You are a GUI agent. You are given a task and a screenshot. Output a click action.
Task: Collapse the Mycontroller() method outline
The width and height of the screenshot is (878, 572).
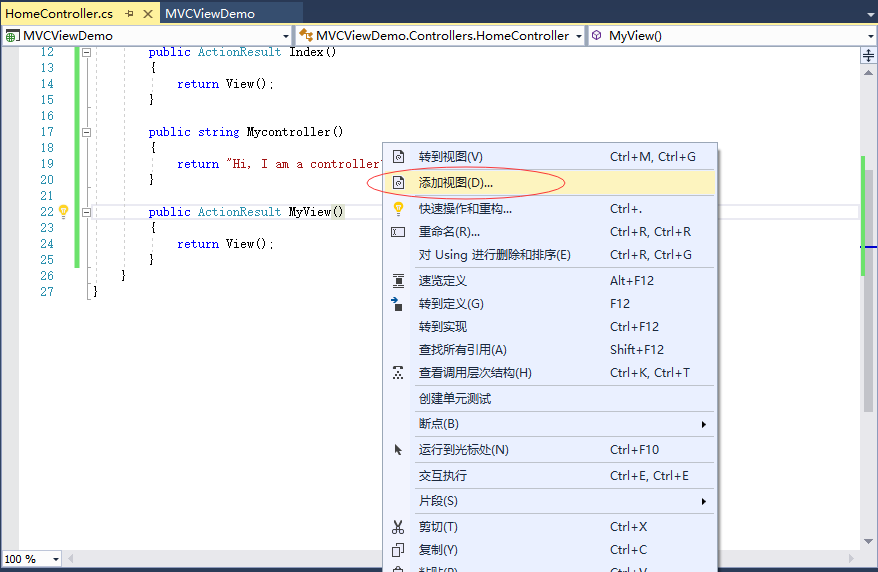pos(87,132)
